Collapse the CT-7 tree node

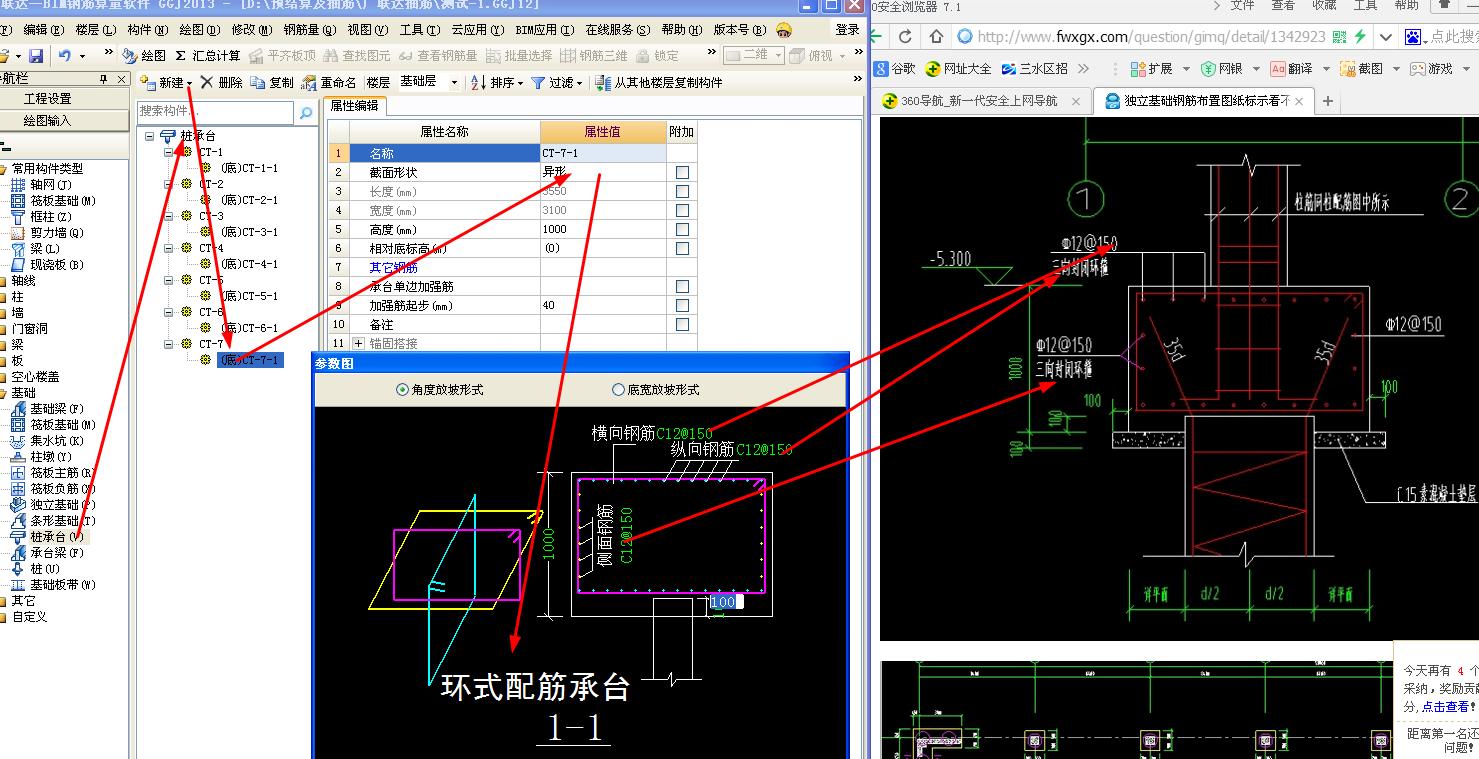(x=169, y=344)
